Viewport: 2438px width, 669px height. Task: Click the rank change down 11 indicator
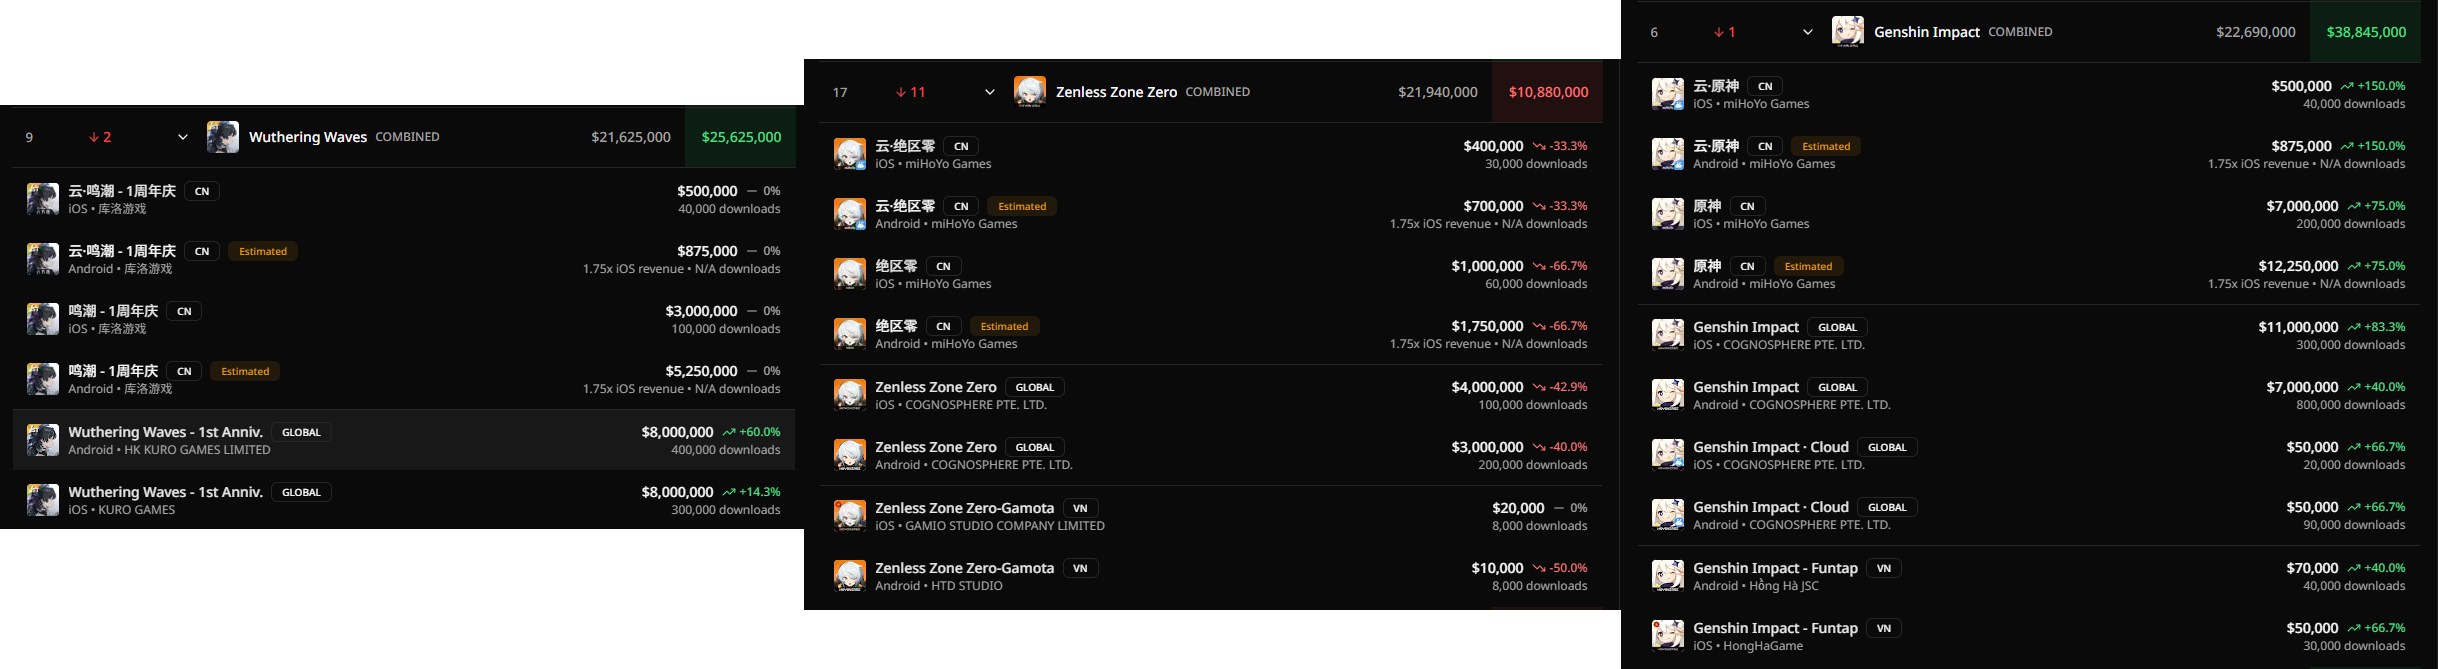point(910,92)
